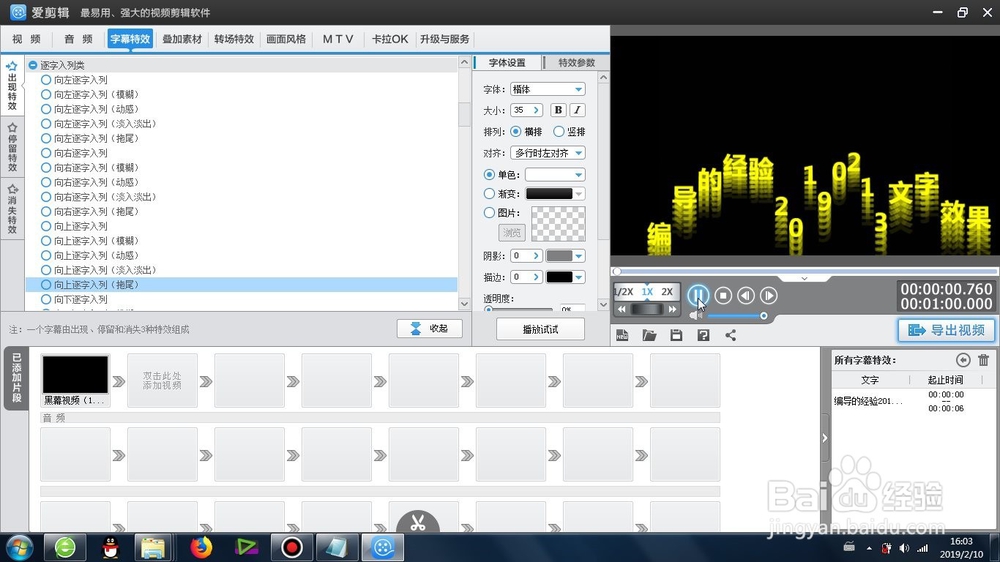Set playback speed to 2X

pos(667,292)
